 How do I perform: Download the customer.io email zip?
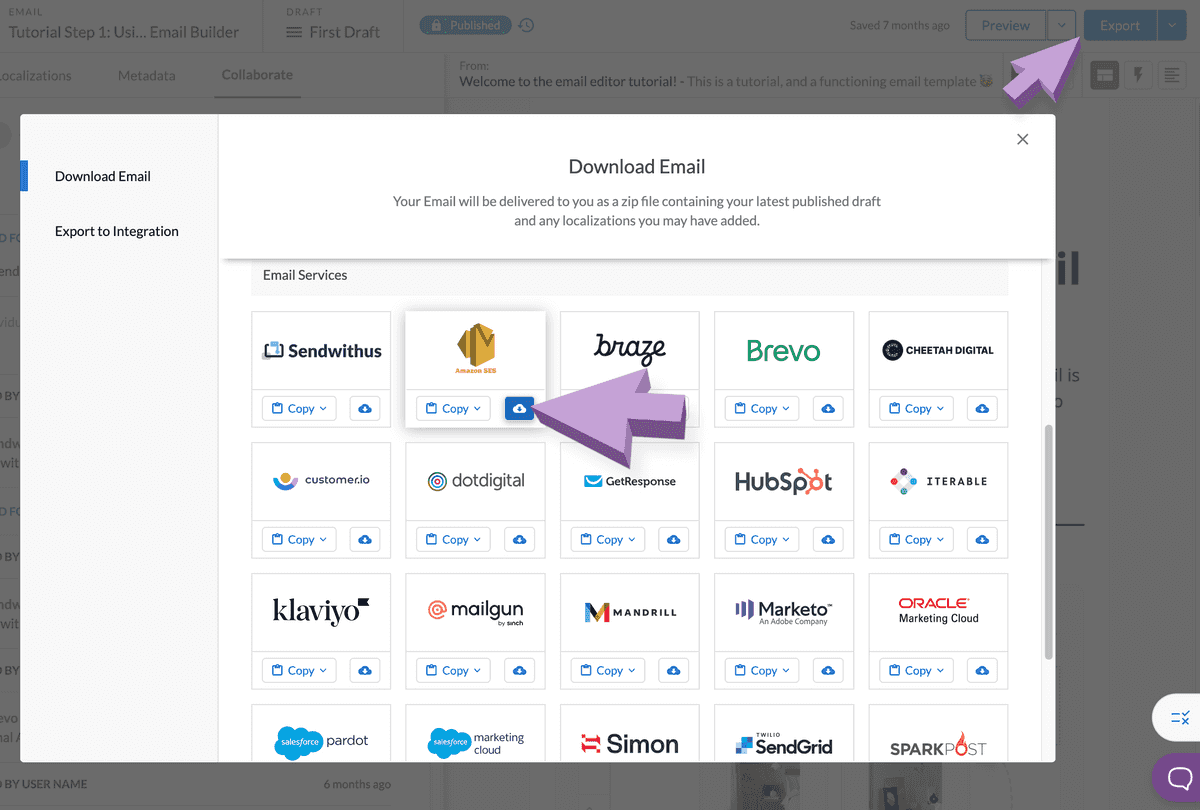click(x=365, y=539)
